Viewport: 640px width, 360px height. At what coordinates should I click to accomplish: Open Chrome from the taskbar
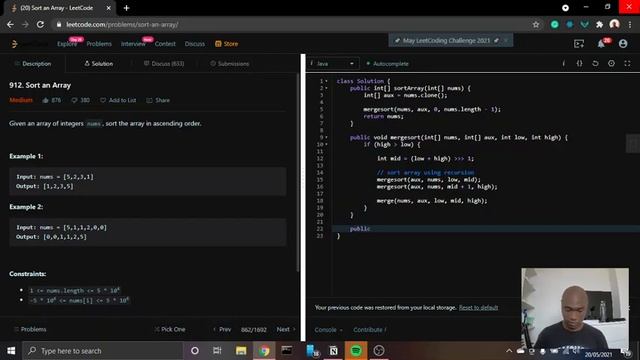264,351
